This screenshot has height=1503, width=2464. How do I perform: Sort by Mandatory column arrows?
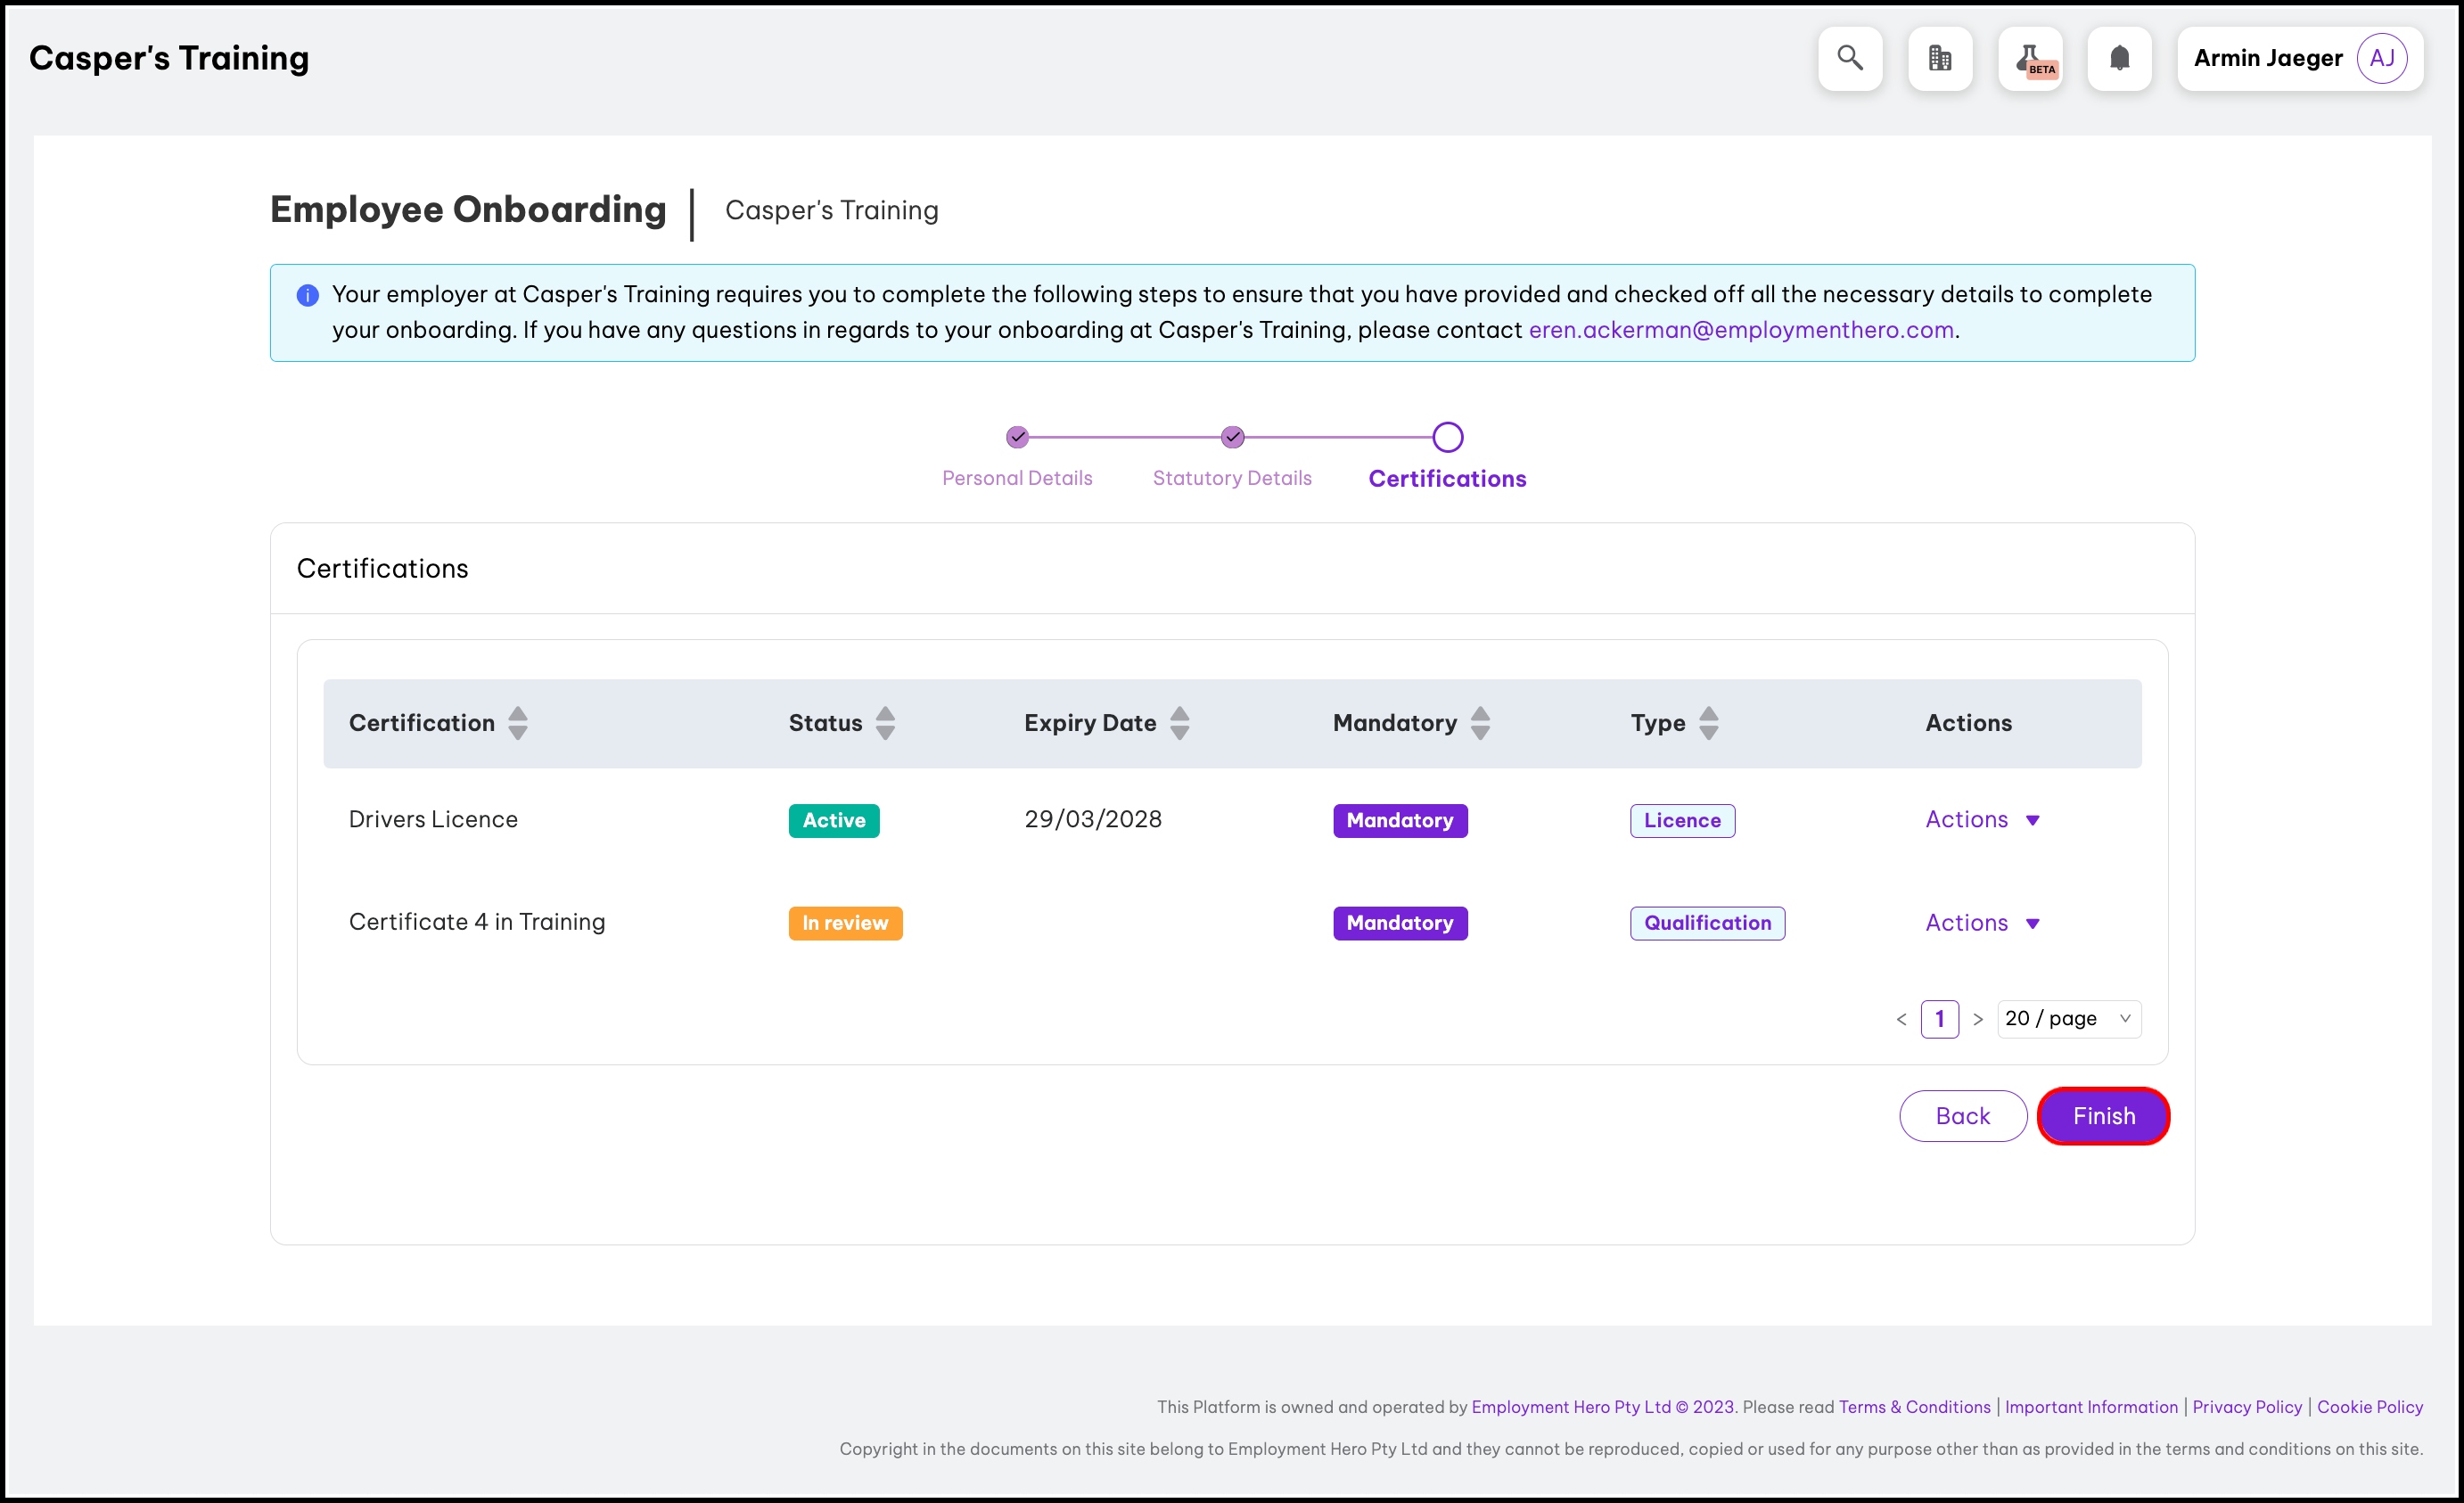click(1480, 723)
